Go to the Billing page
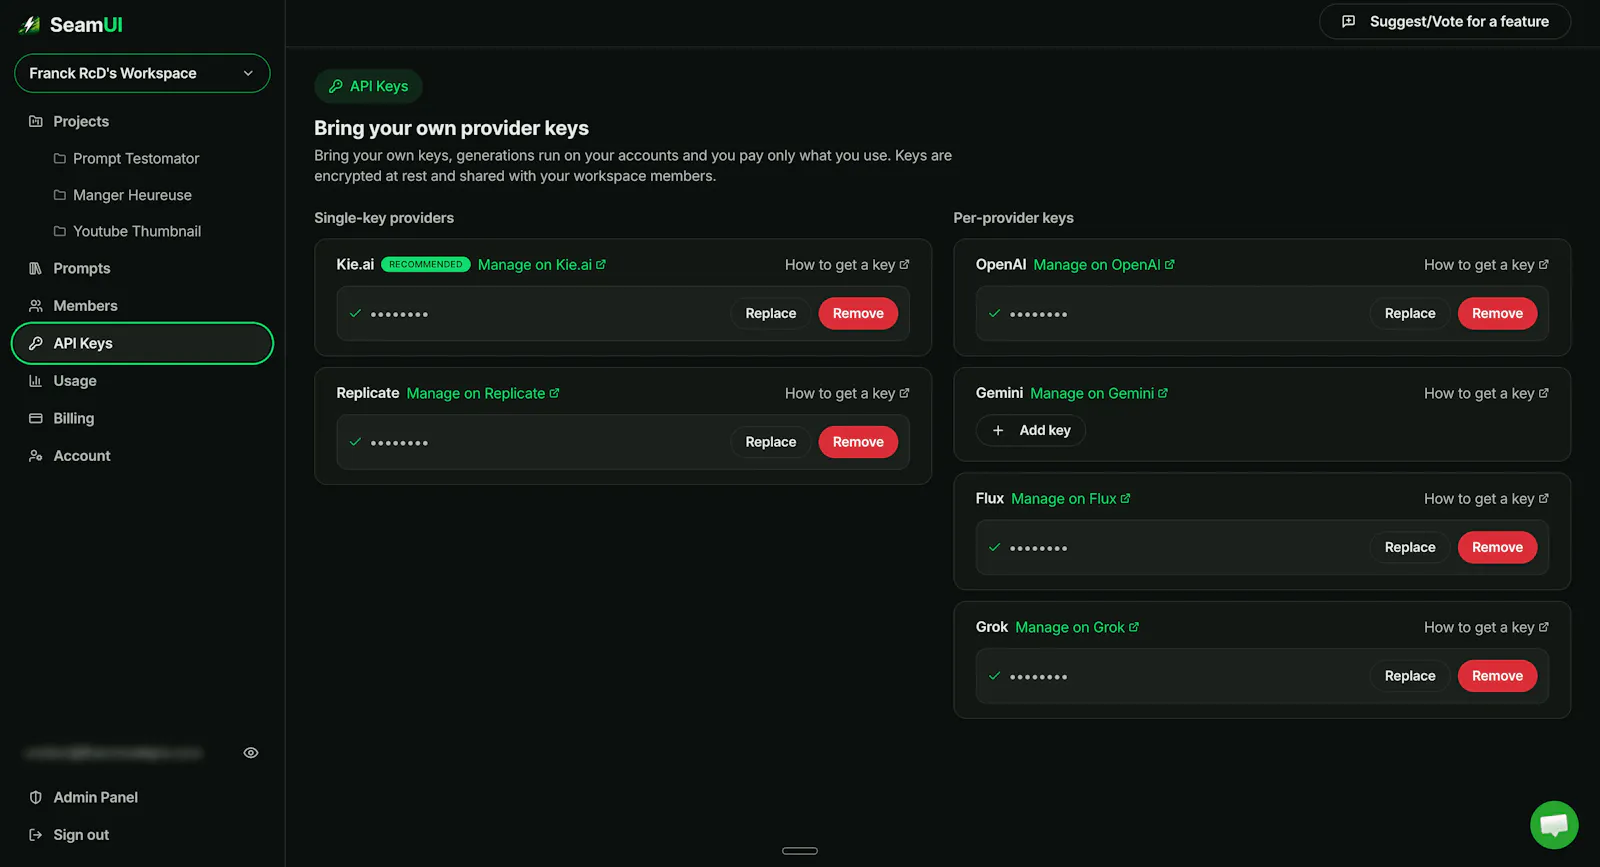This screenshot has height=867, width=1600. point(73,418)
